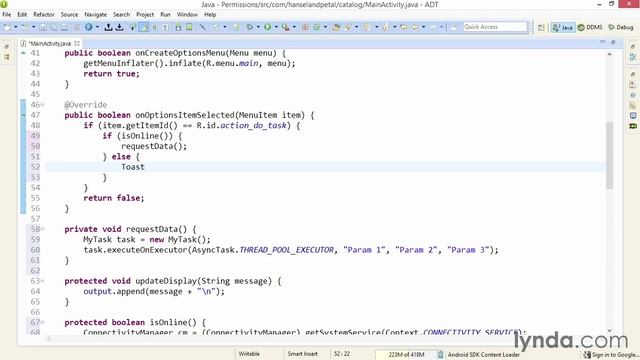Switch to the Java perspective
This screenshot has height=360, width=640.
(x=563, y=27)
